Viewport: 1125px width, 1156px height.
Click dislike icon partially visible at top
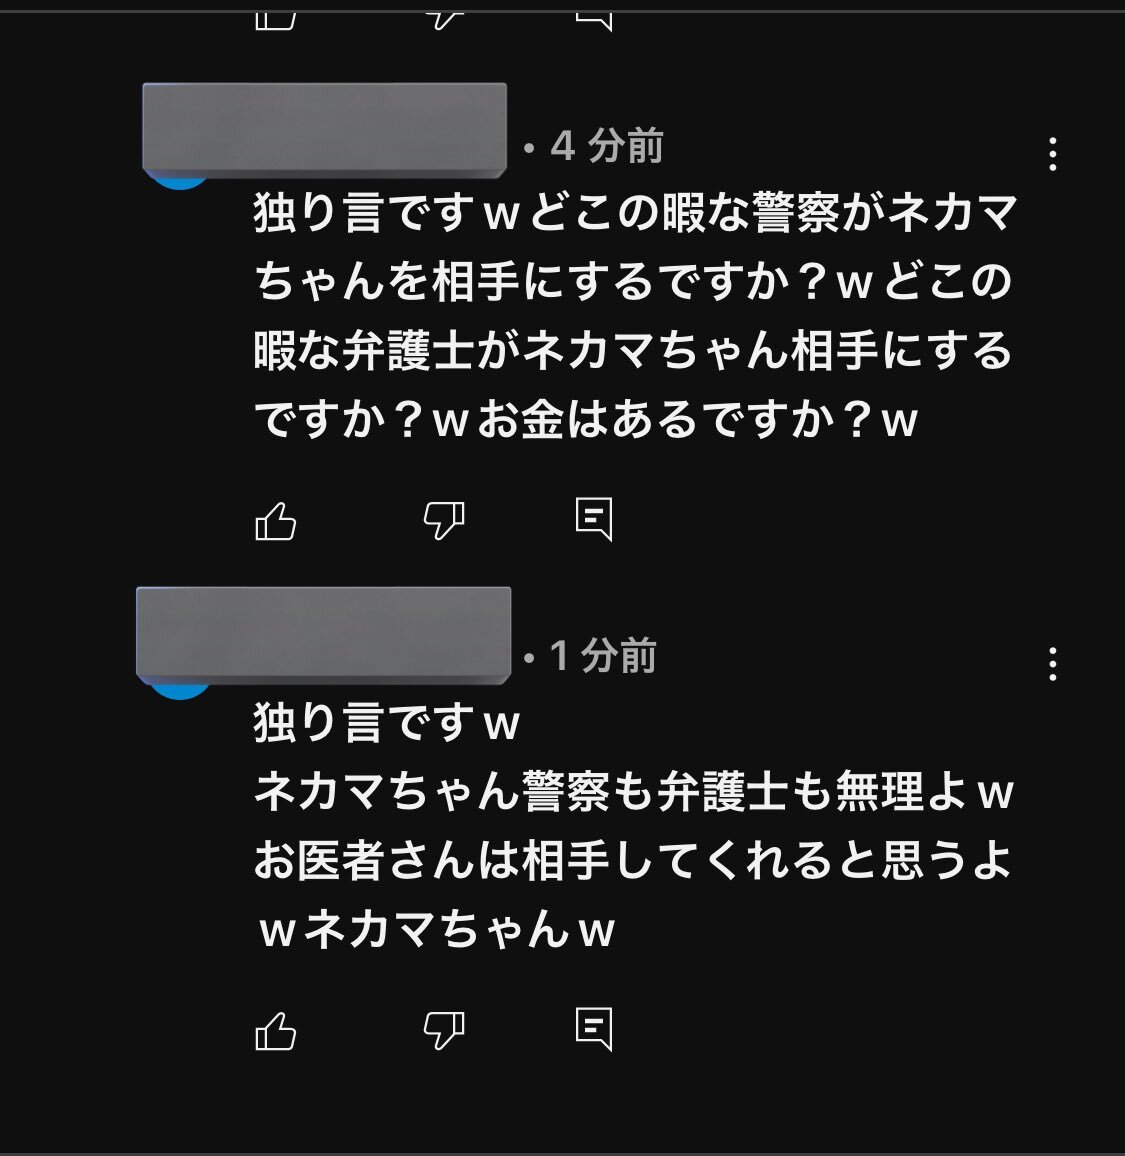(444, 20)
